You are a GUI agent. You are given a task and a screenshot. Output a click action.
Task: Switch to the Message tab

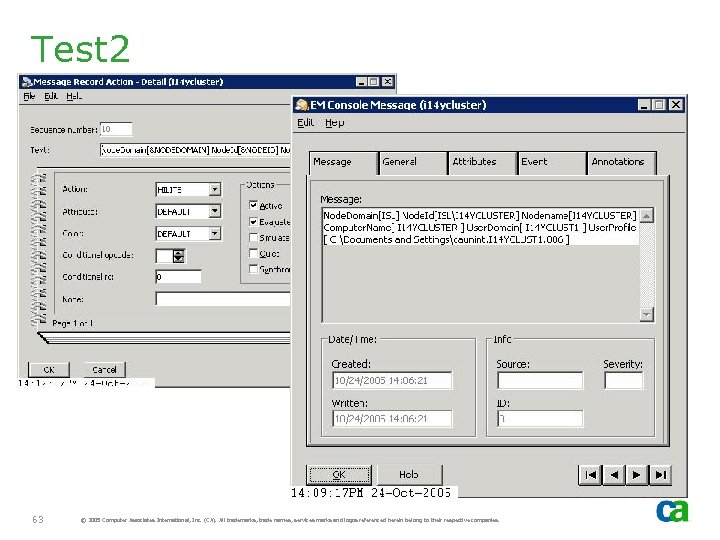pyautogui.click(x=343, y=162)
